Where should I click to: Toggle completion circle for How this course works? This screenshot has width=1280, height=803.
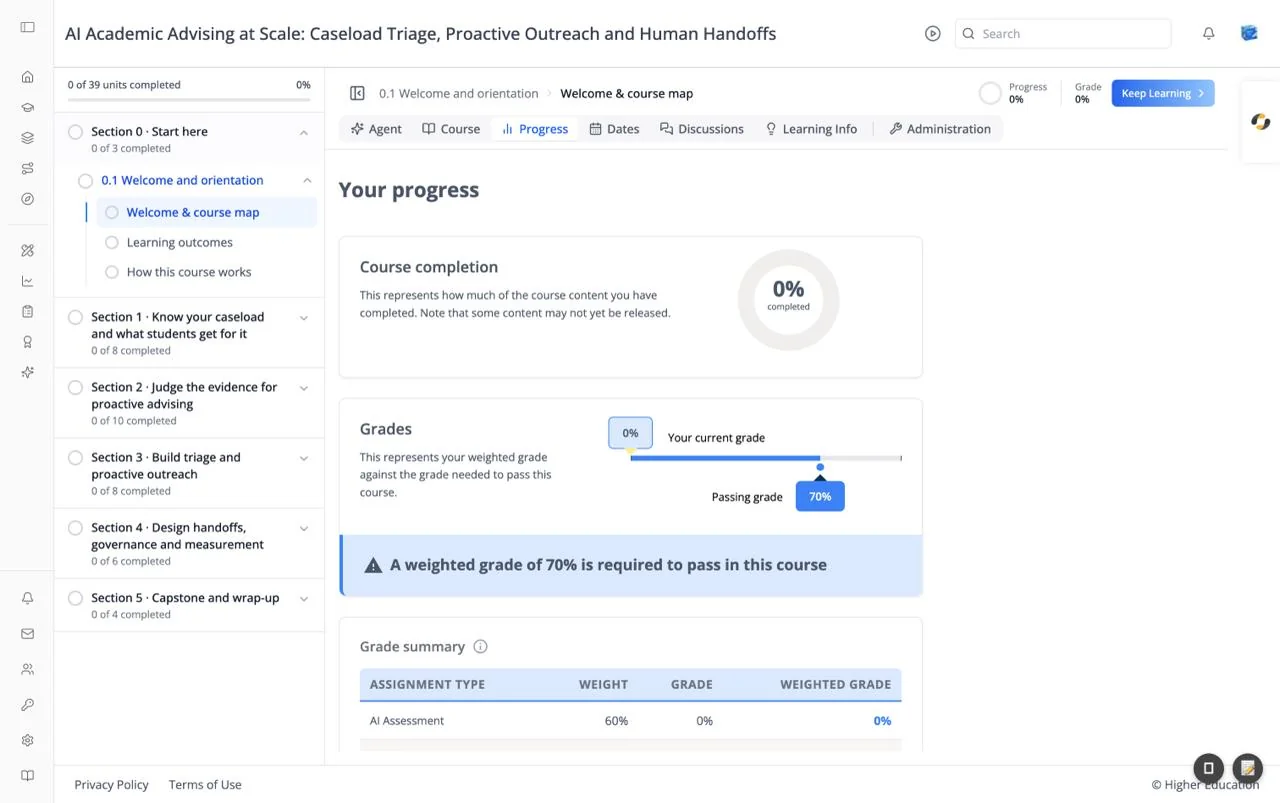pyautogui.click(x=111, y=272)
